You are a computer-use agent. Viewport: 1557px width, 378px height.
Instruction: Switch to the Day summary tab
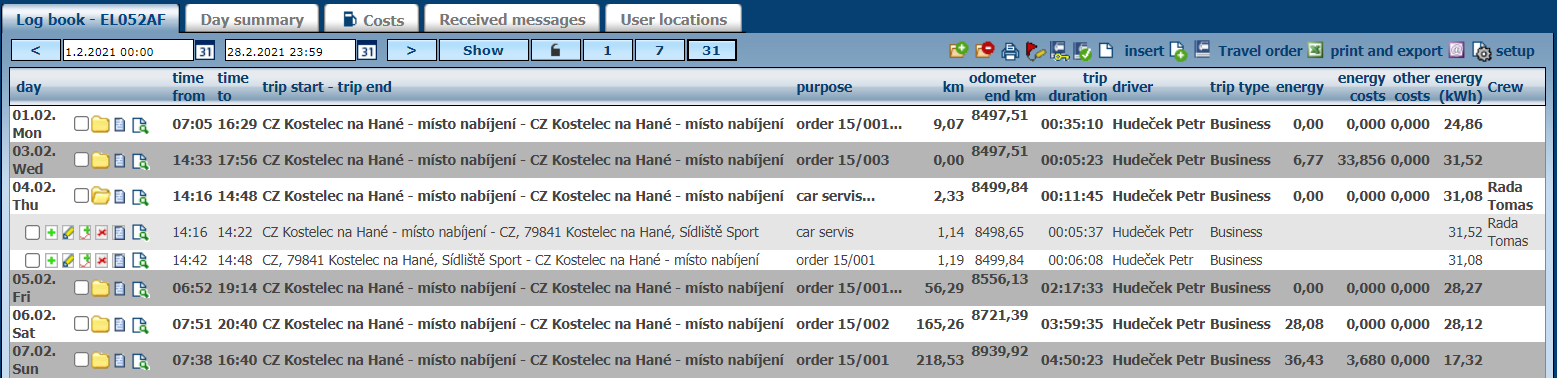tap(251, 19)
